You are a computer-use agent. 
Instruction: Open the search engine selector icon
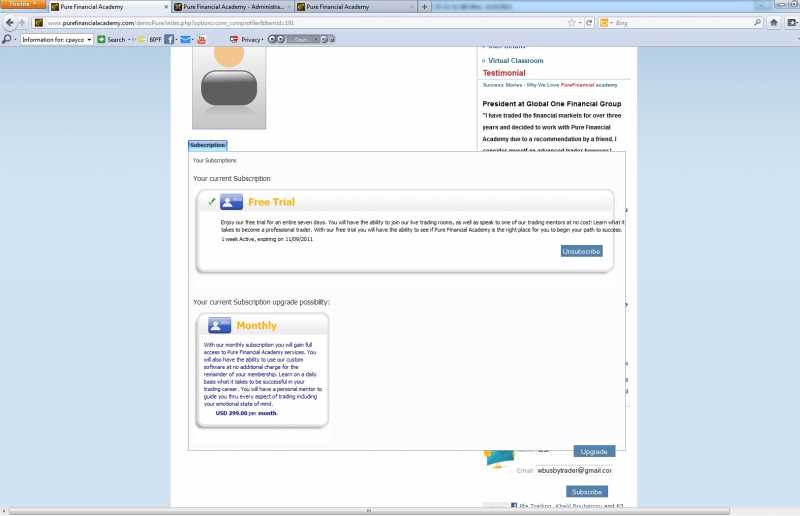(x=604, y=22)
